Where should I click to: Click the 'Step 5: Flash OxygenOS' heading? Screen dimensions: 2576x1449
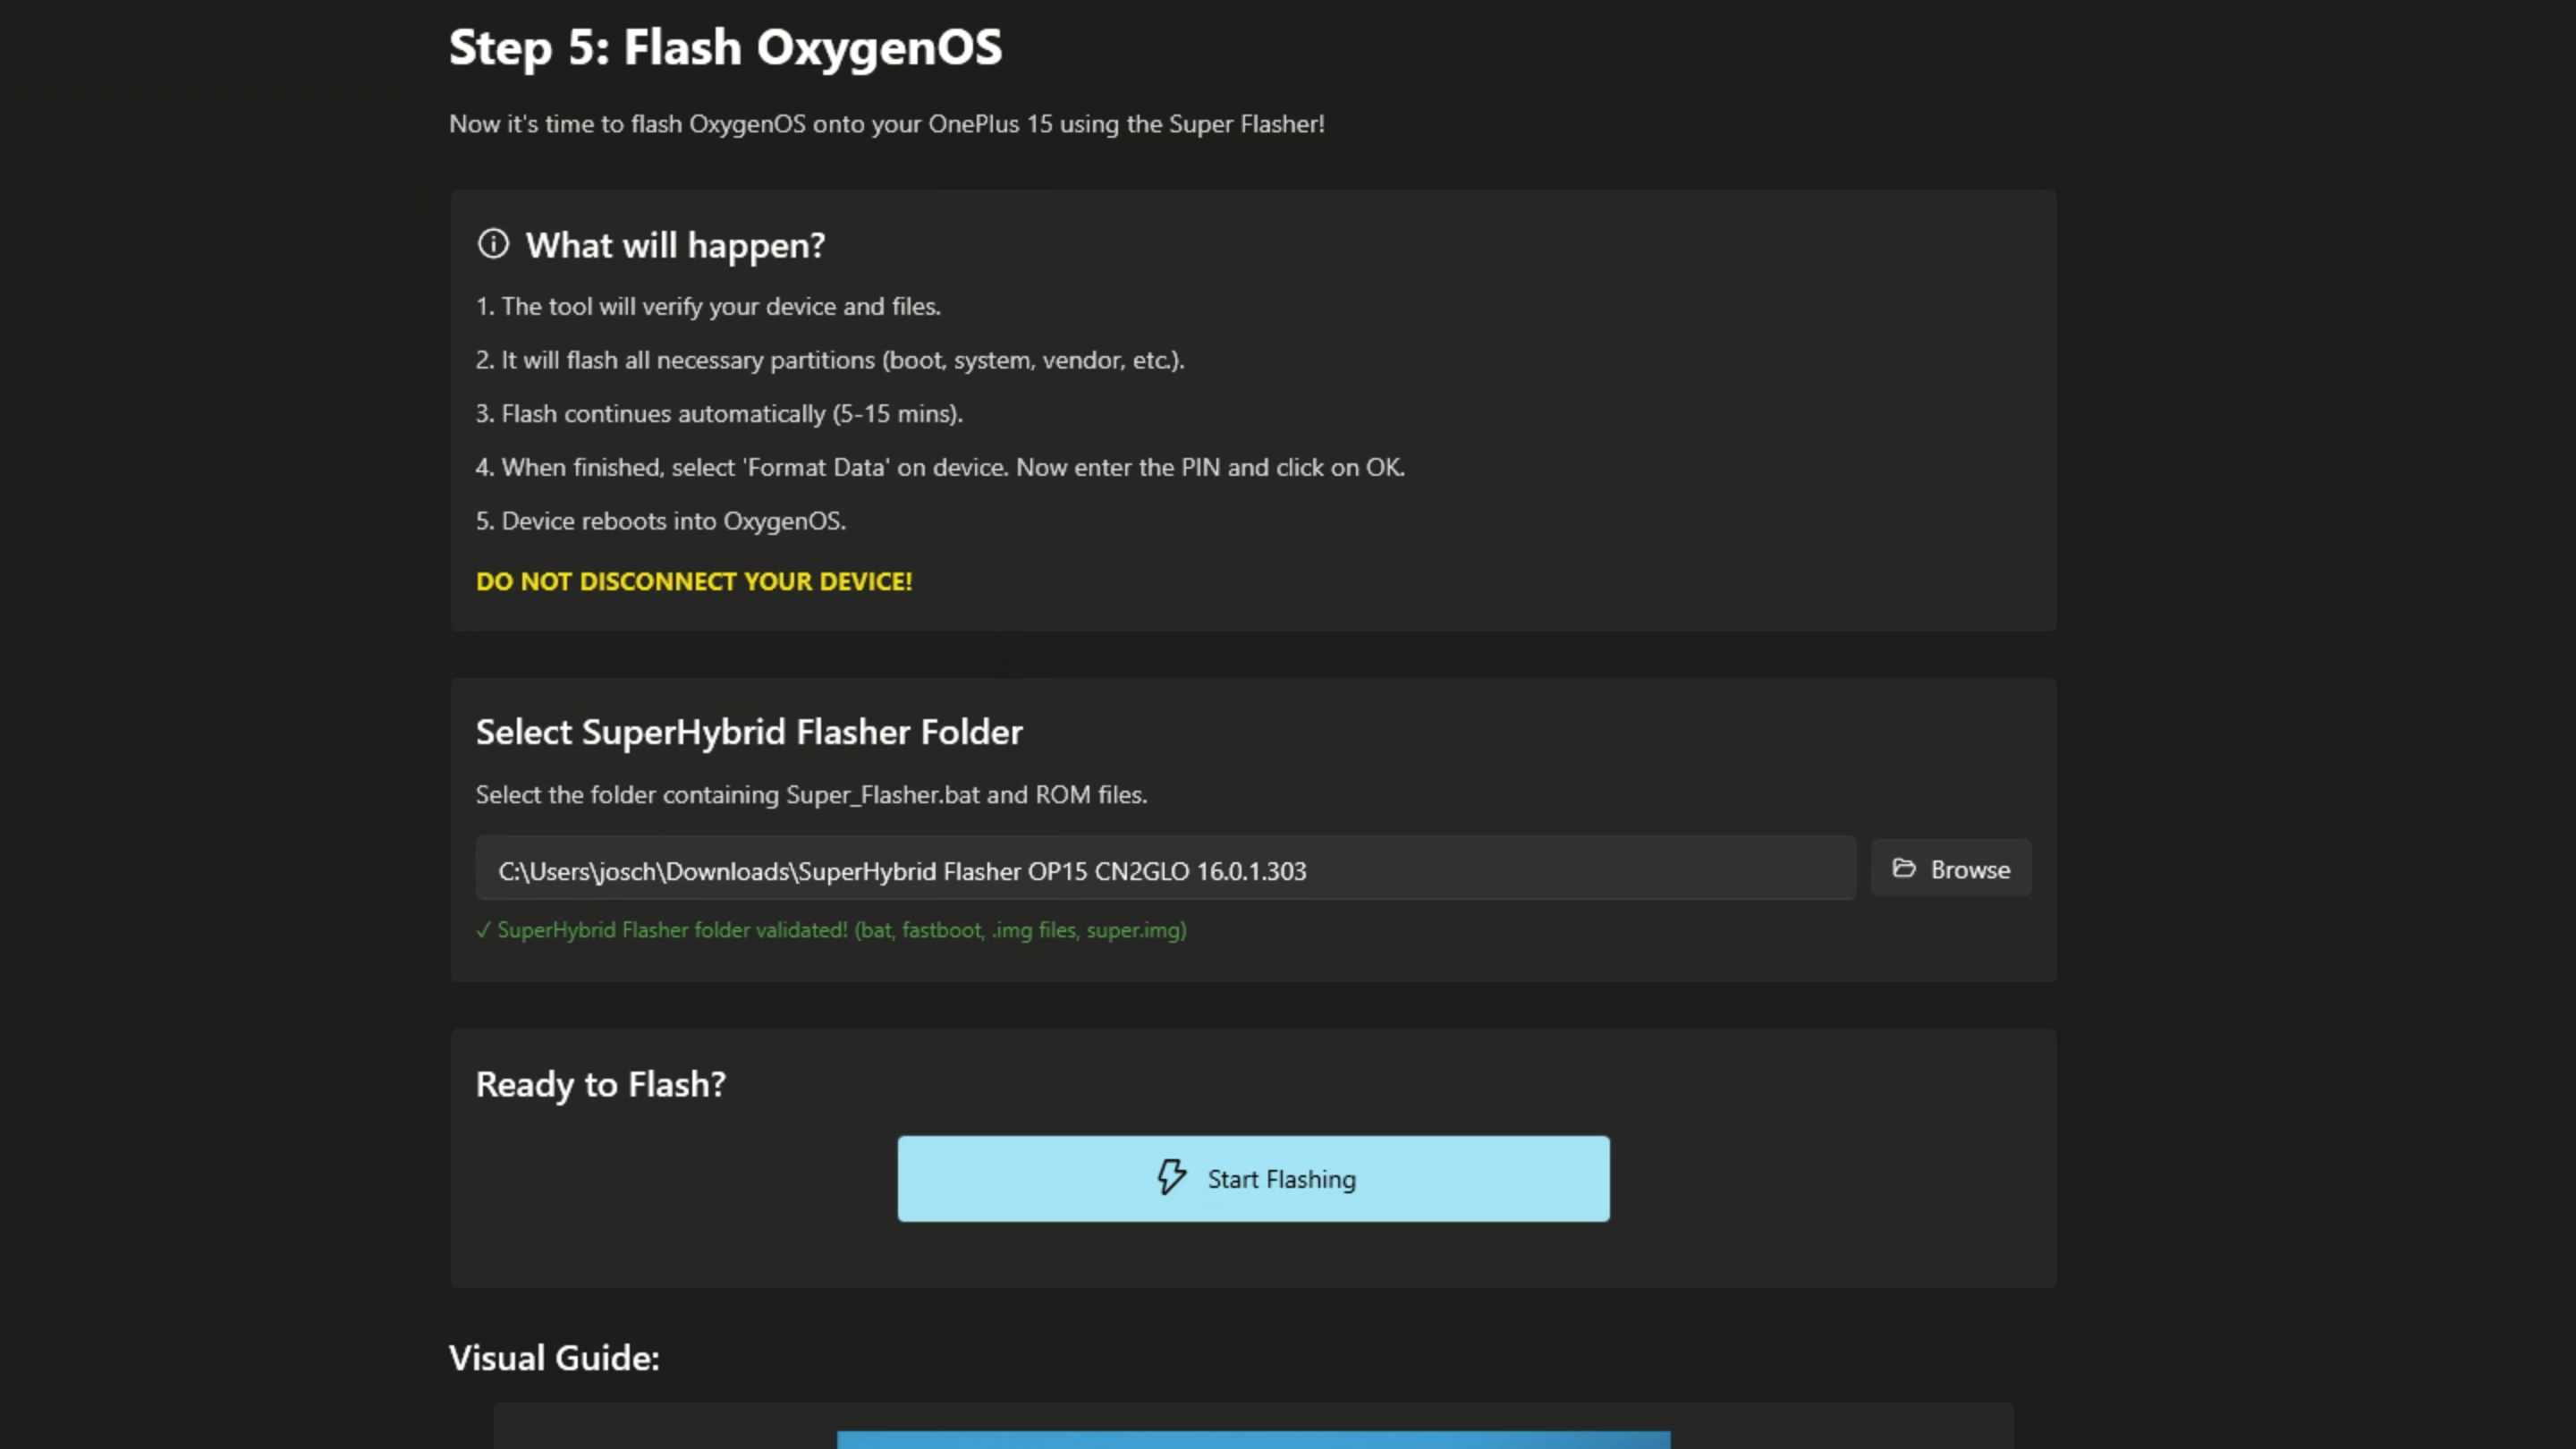point(725,47)
